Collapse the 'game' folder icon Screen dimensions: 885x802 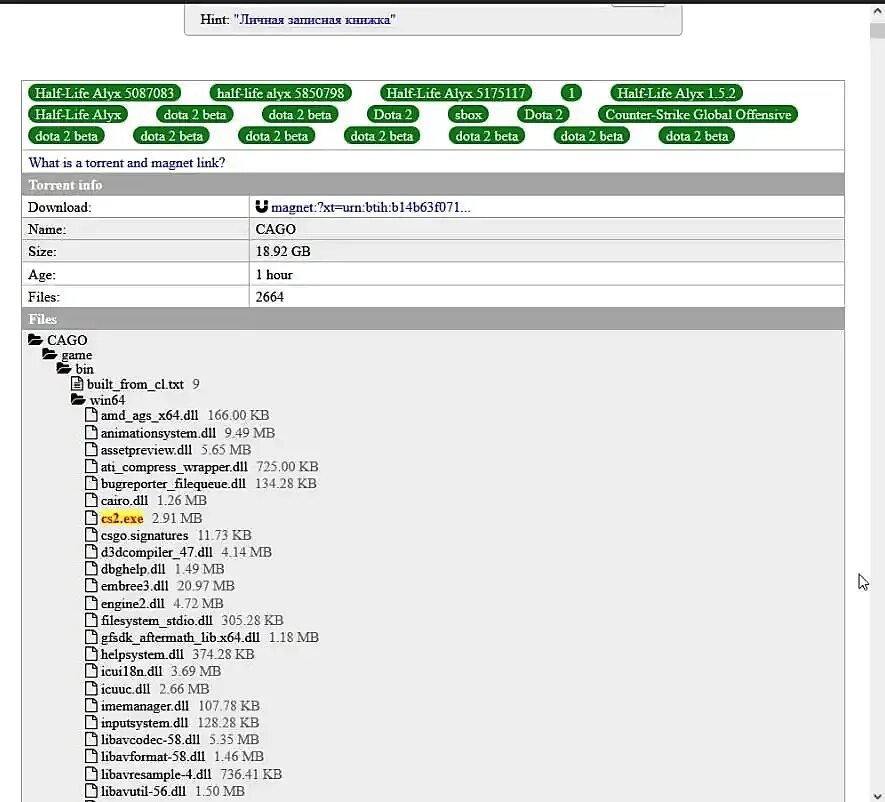click(50, 354)
